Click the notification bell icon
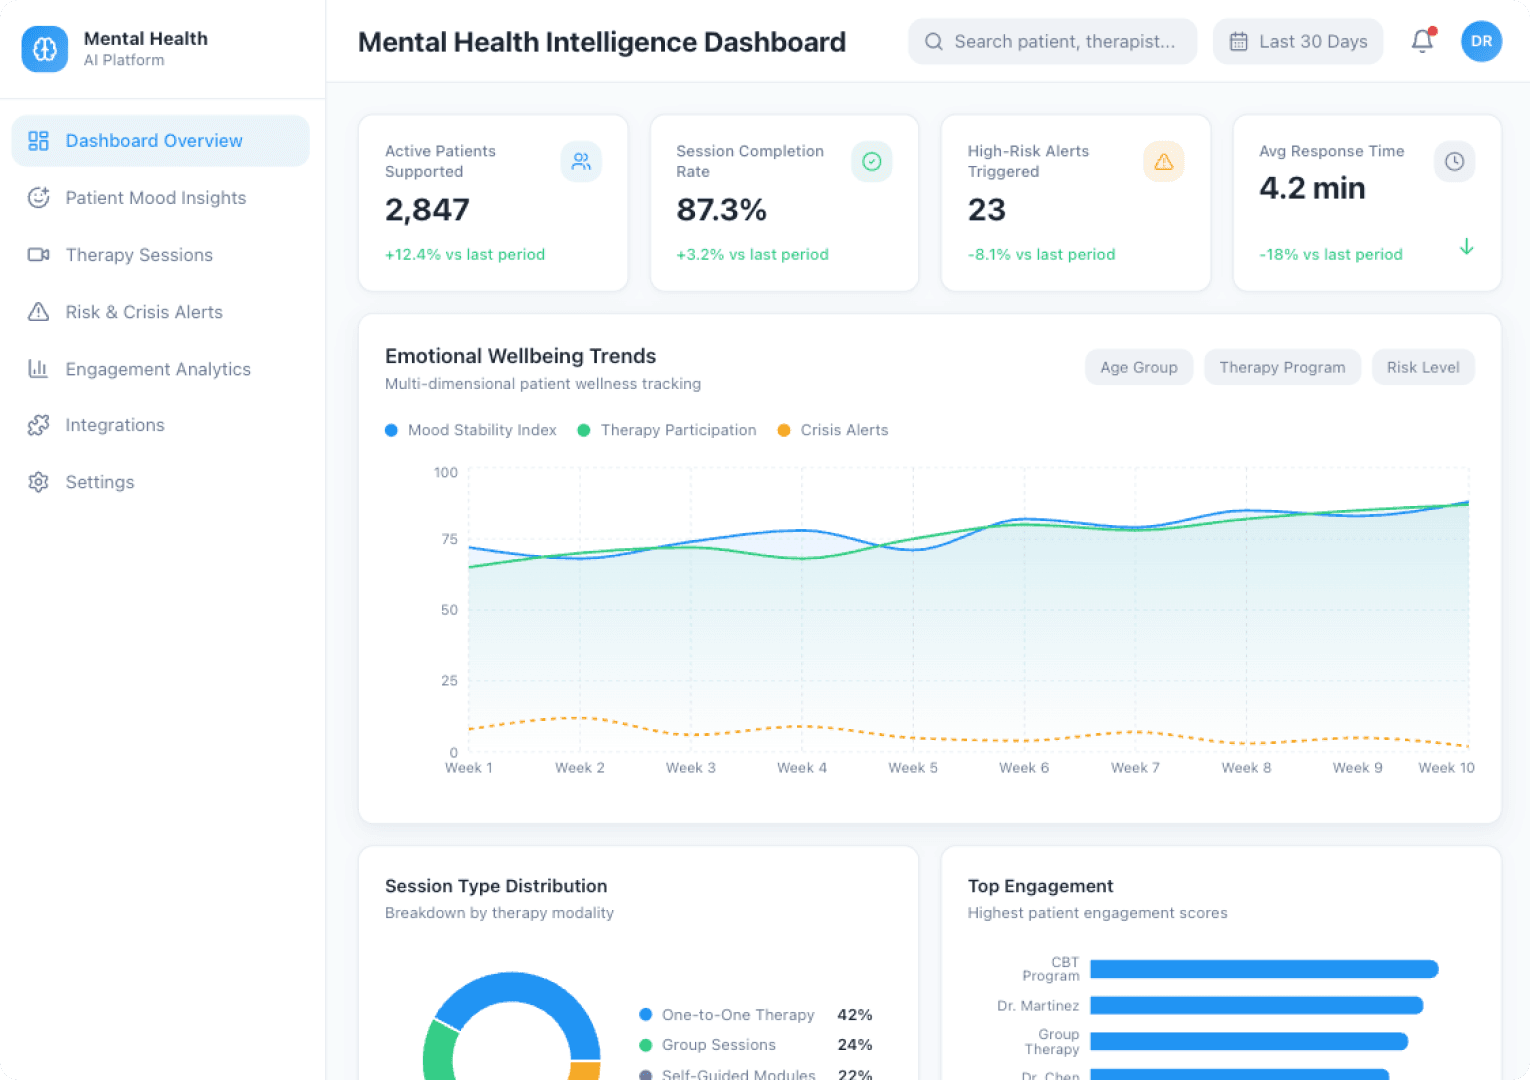This screenshot has height=1080, width=1530. click(x=1422, y=41)
